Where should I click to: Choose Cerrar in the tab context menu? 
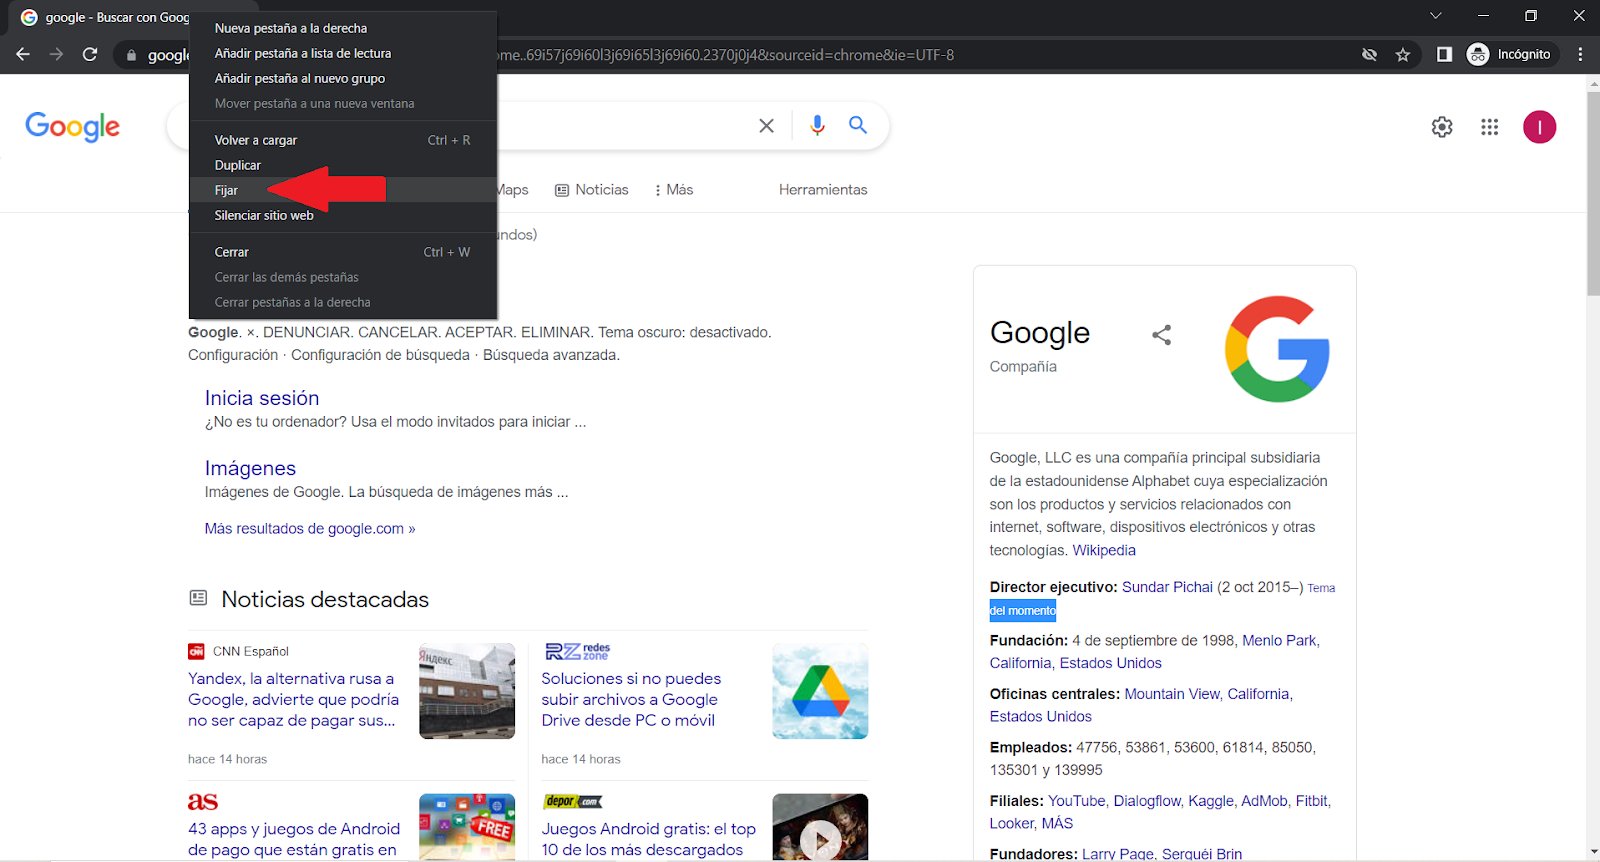(x=343, y=252)
